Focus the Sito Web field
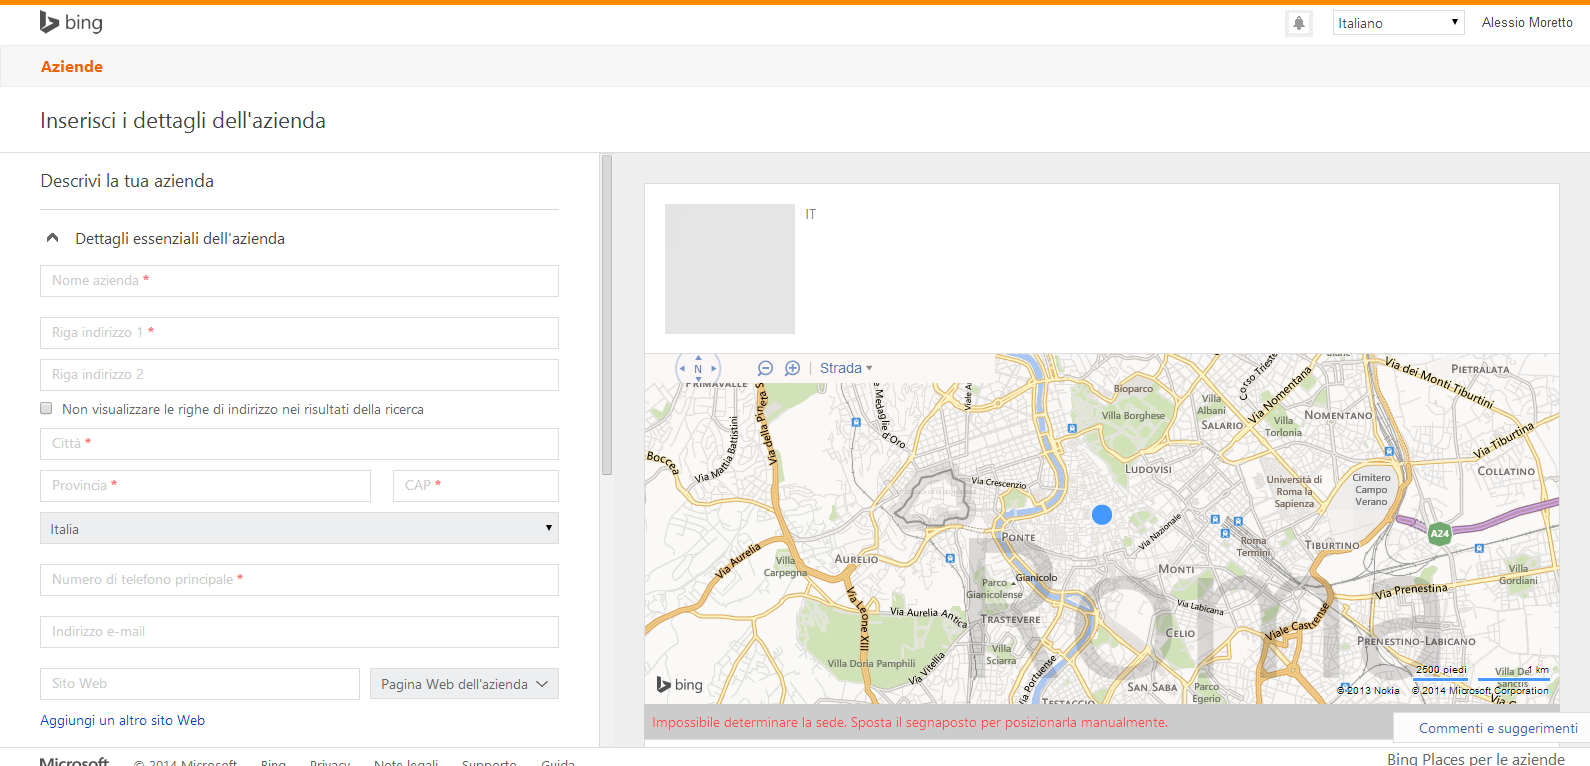The width and height of the screenshot is (1590, 766). [200, 684]
